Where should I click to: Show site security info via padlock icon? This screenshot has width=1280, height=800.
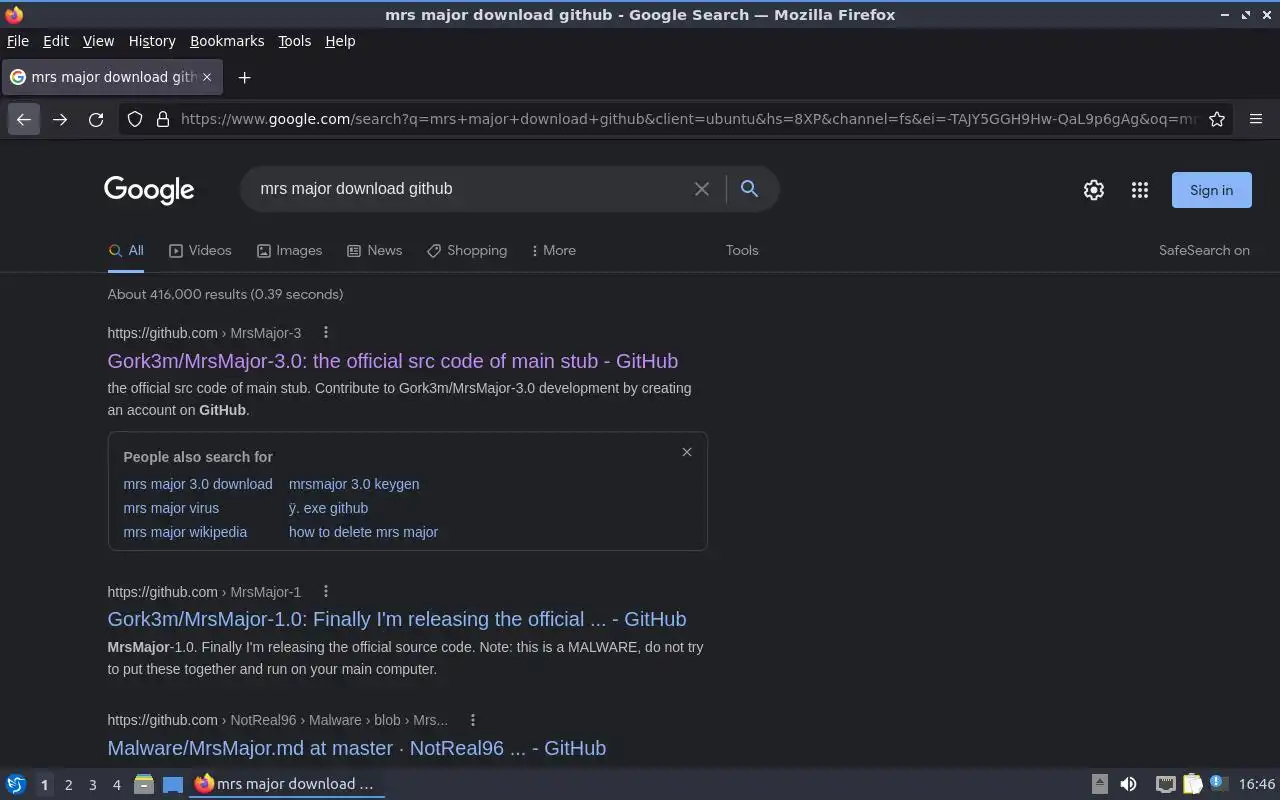[x=163, y=119]
